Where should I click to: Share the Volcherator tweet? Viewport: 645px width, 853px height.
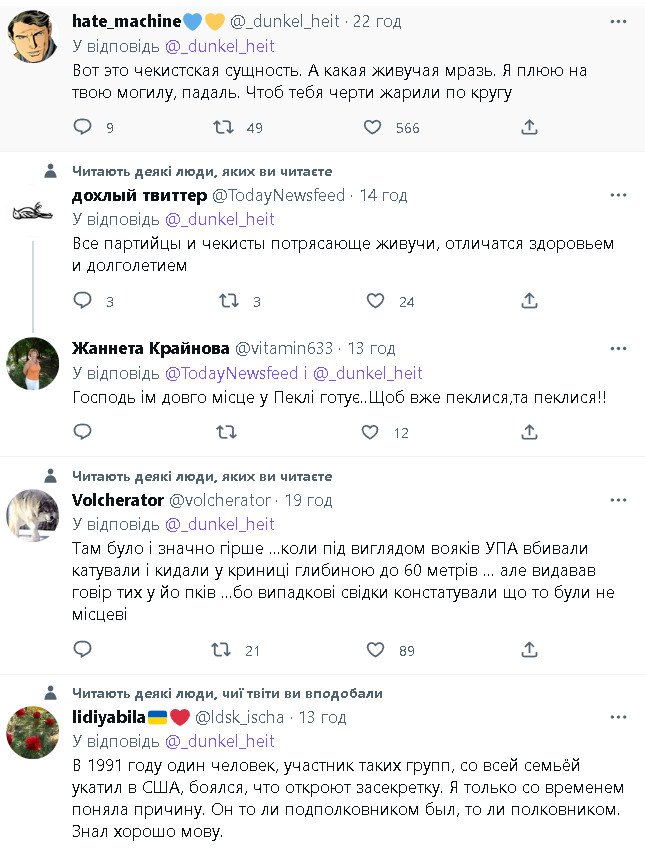pos(530,650)
